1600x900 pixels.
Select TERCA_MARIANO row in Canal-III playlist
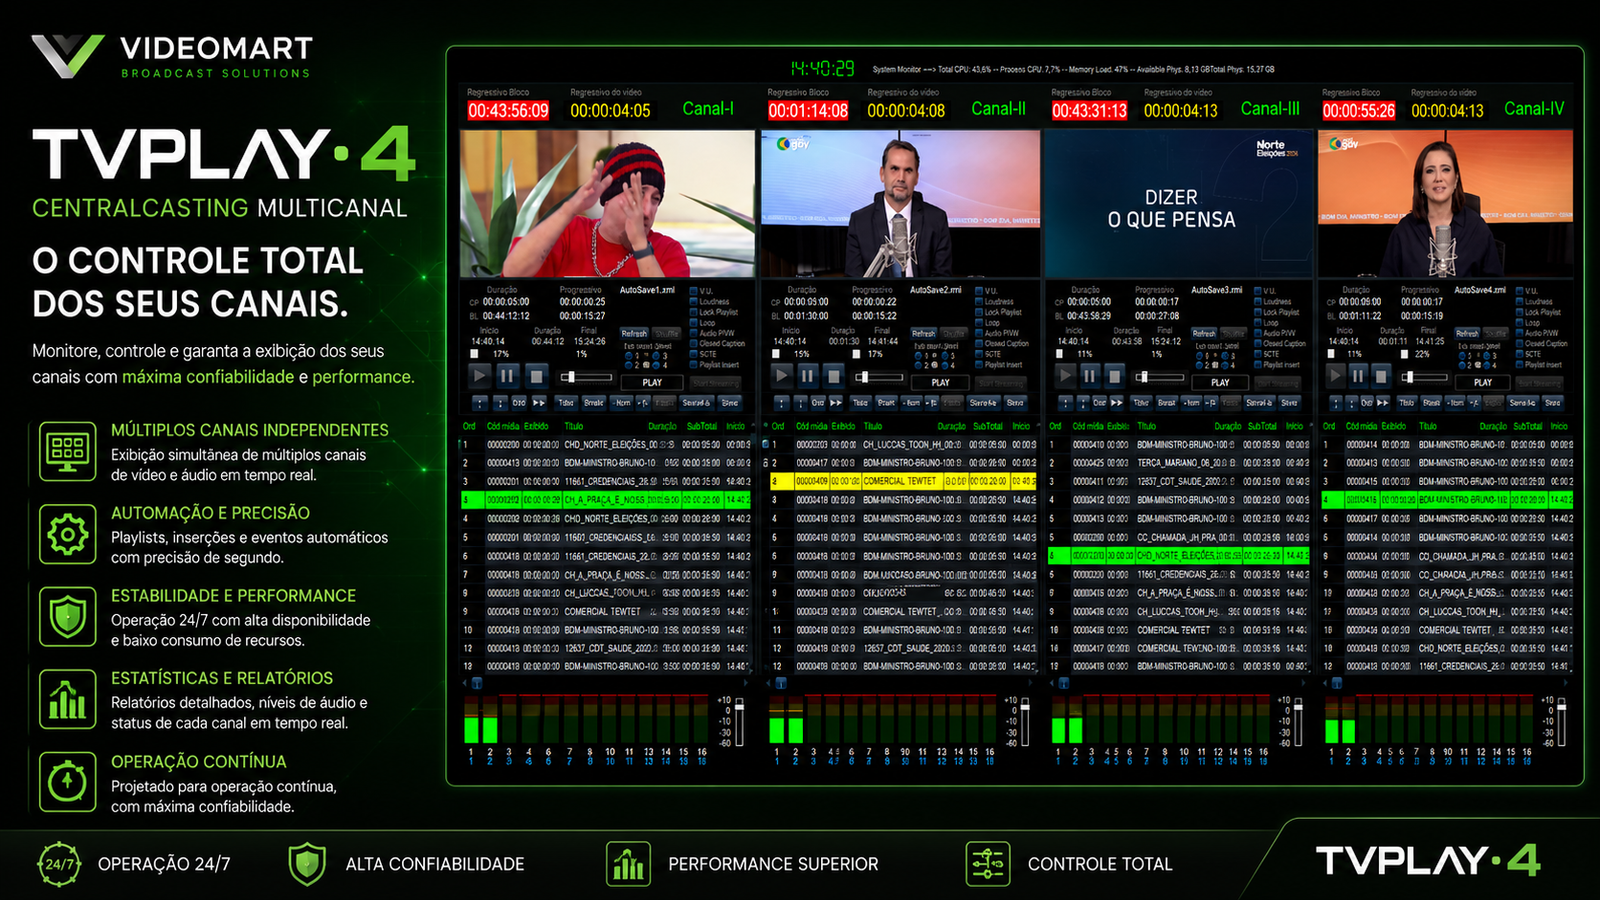coord(1180,463)
